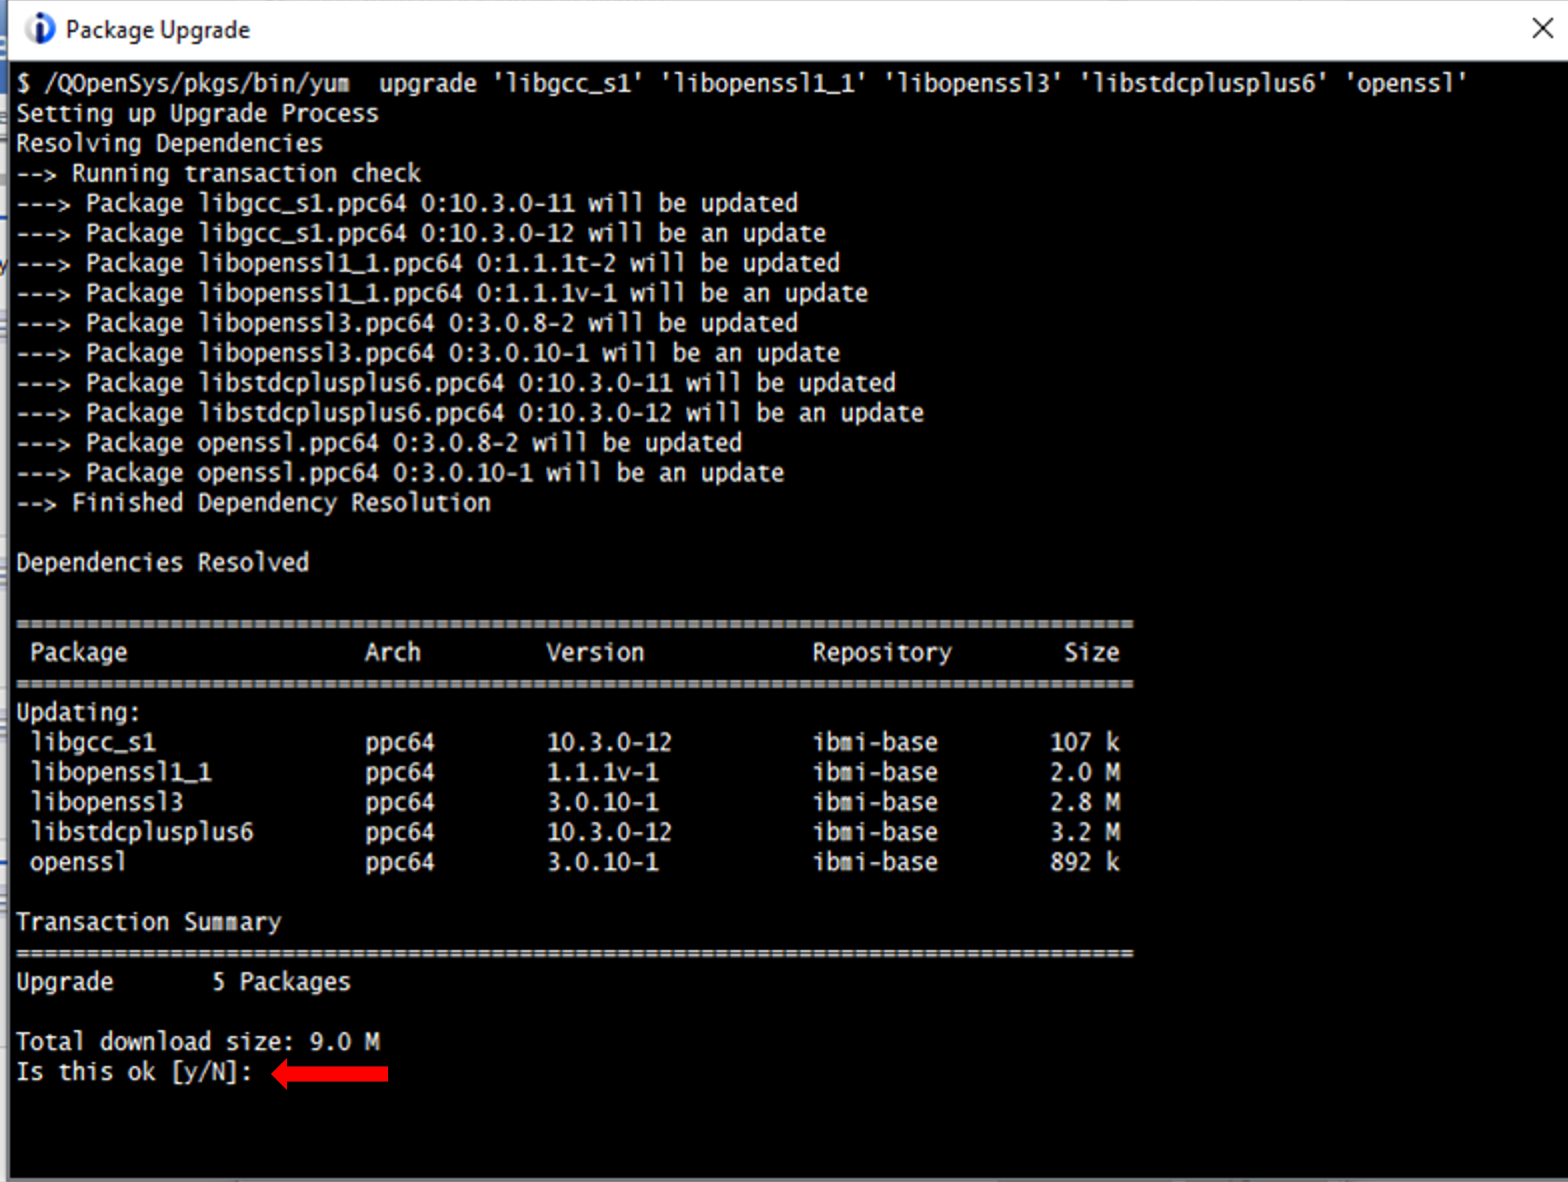Click the 'Updating:' label

(x=78, y=713)
